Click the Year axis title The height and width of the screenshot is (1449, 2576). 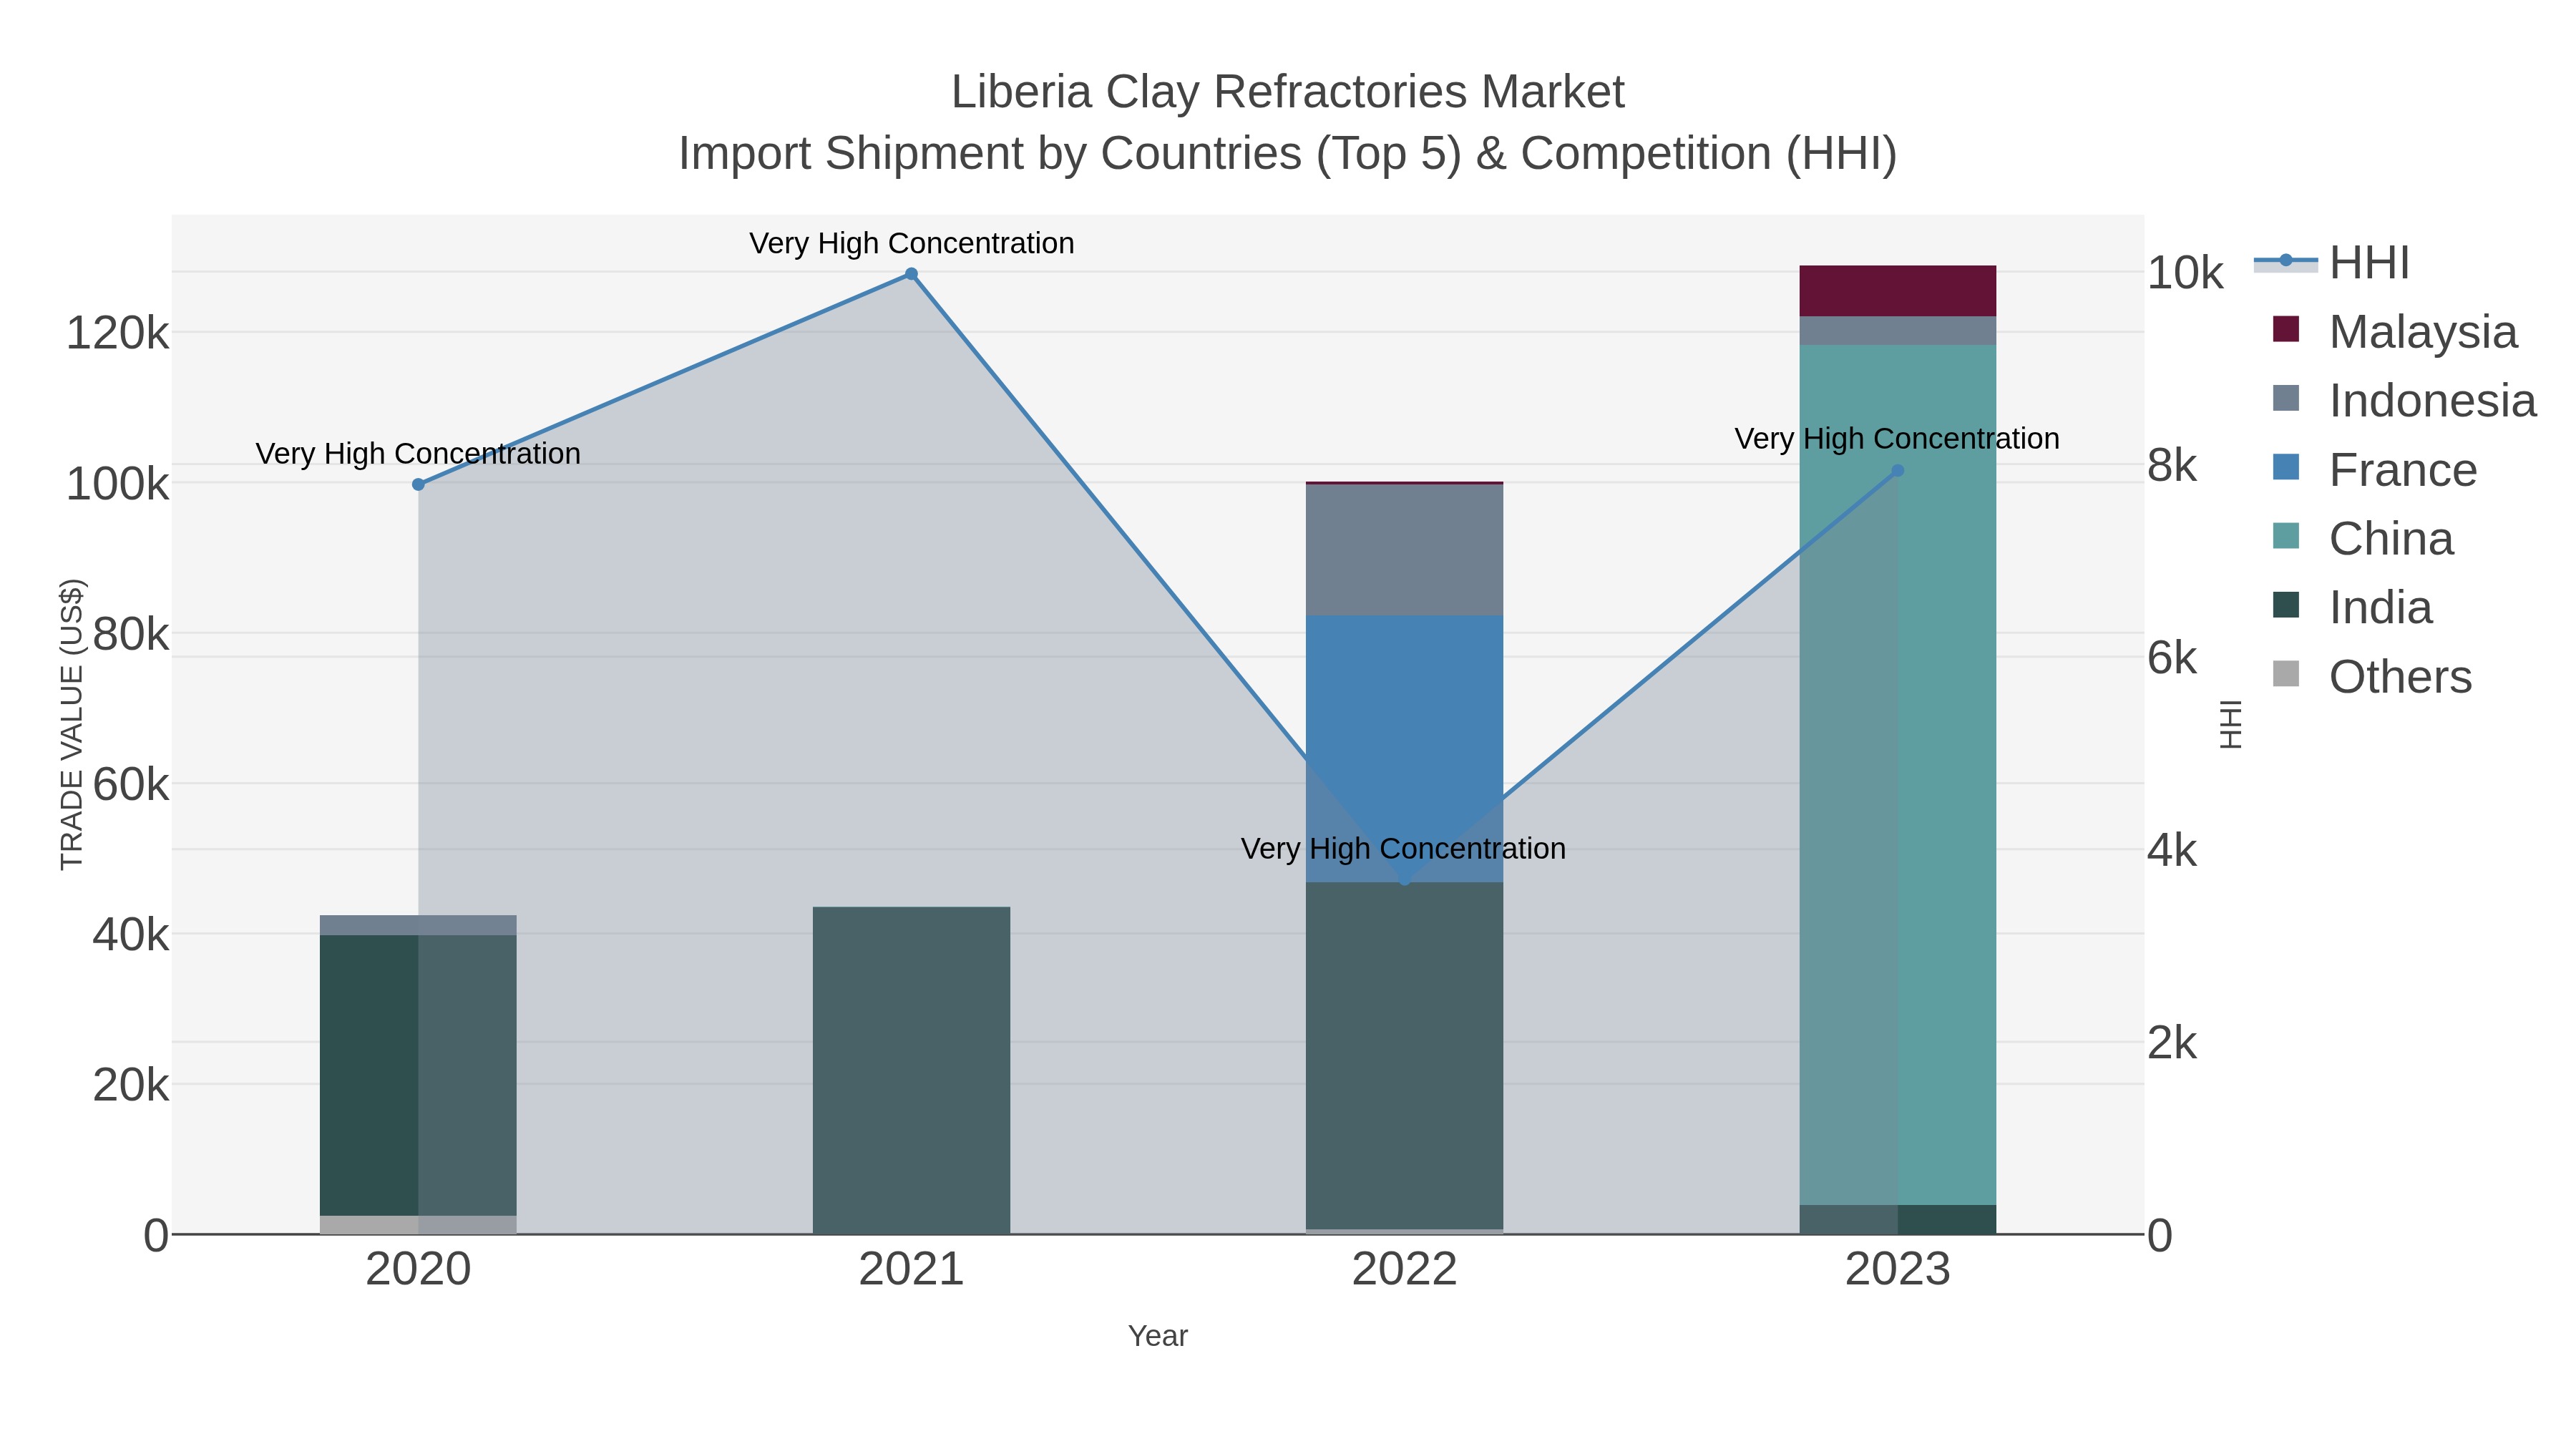1158,1336
